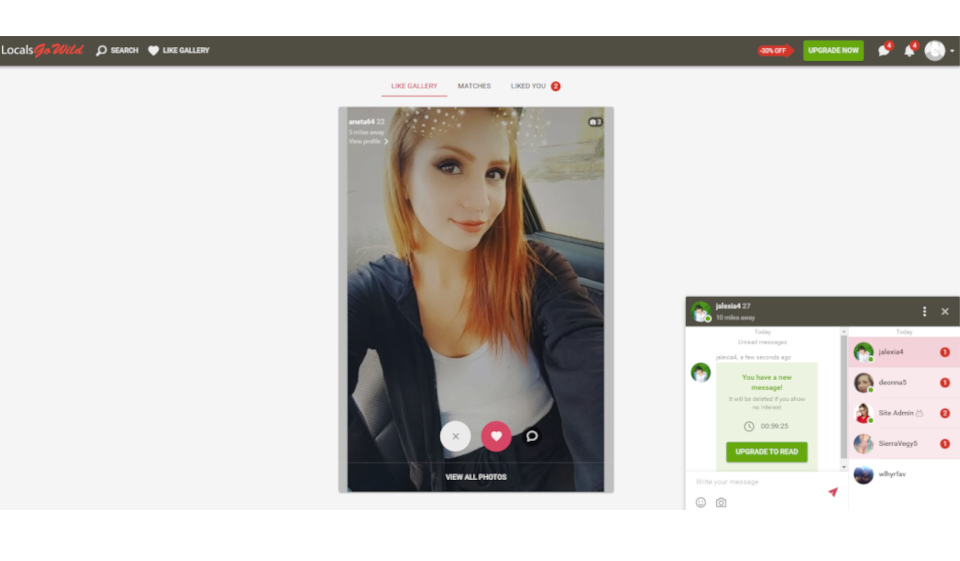The height and width of the screenshot is (561, 960).
Task: Click the heart like button on photo
Action: tap(496, 436)
